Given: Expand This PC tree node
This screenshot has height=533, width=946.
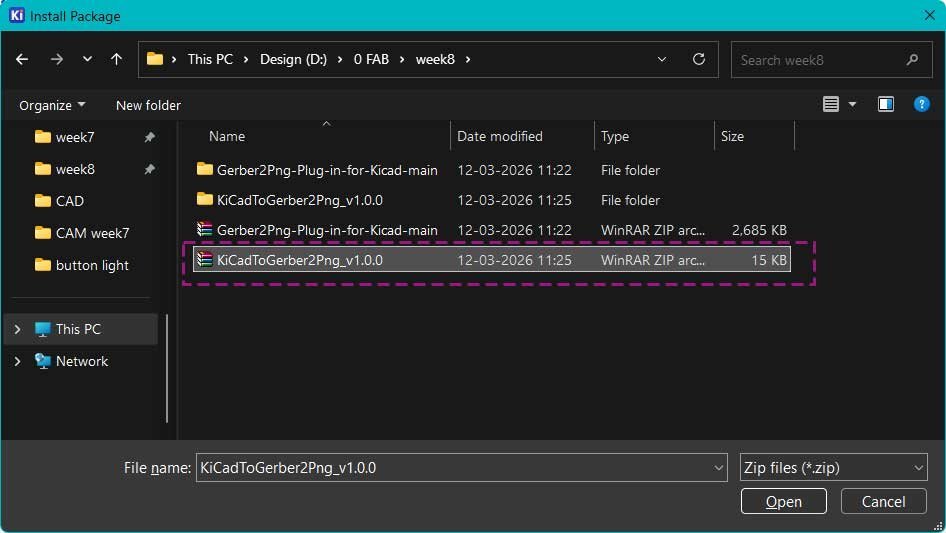Looking at the screenshot, I should pos(17,329).
